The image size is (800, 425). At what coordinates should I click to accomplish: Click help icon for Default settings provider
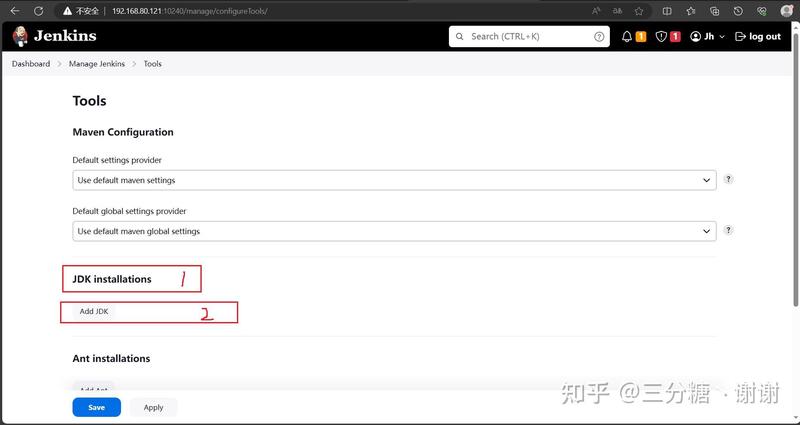click(x=729, y=179)
